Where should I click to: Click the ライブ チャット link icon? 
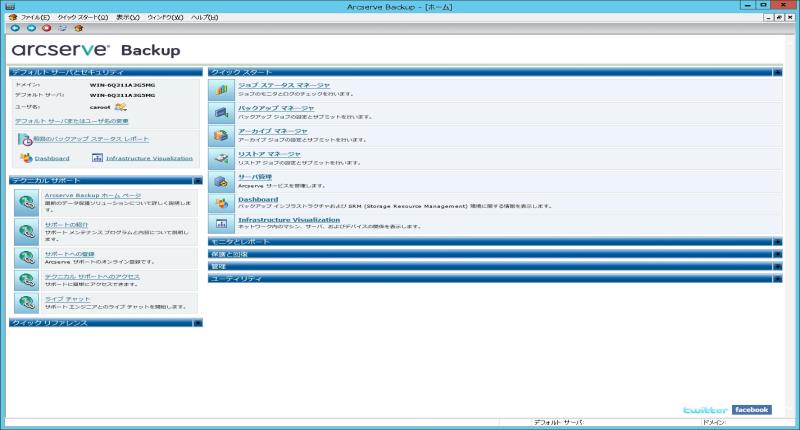coord(27,302)
